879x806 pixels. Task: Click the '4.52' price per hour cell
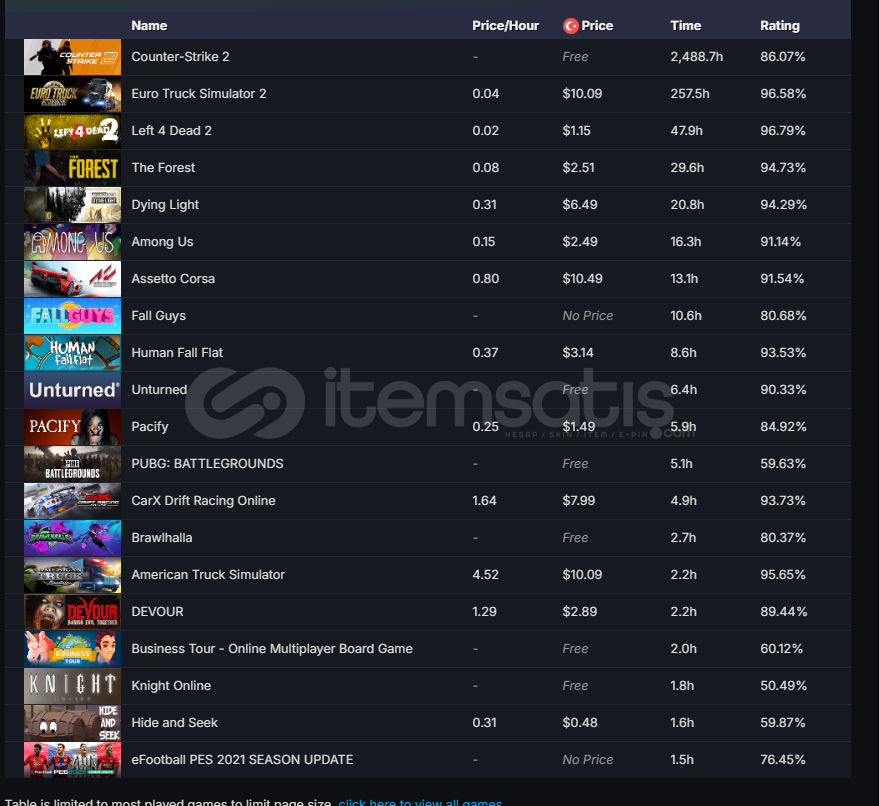pyautogui.click(x=485, y=575)
